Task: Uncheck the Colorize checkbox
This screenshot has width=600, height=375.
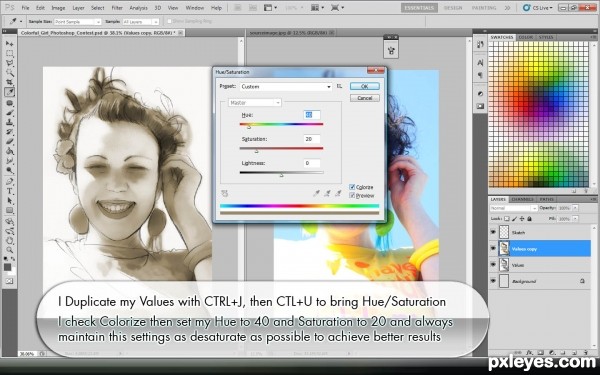Action: point(352,187)
